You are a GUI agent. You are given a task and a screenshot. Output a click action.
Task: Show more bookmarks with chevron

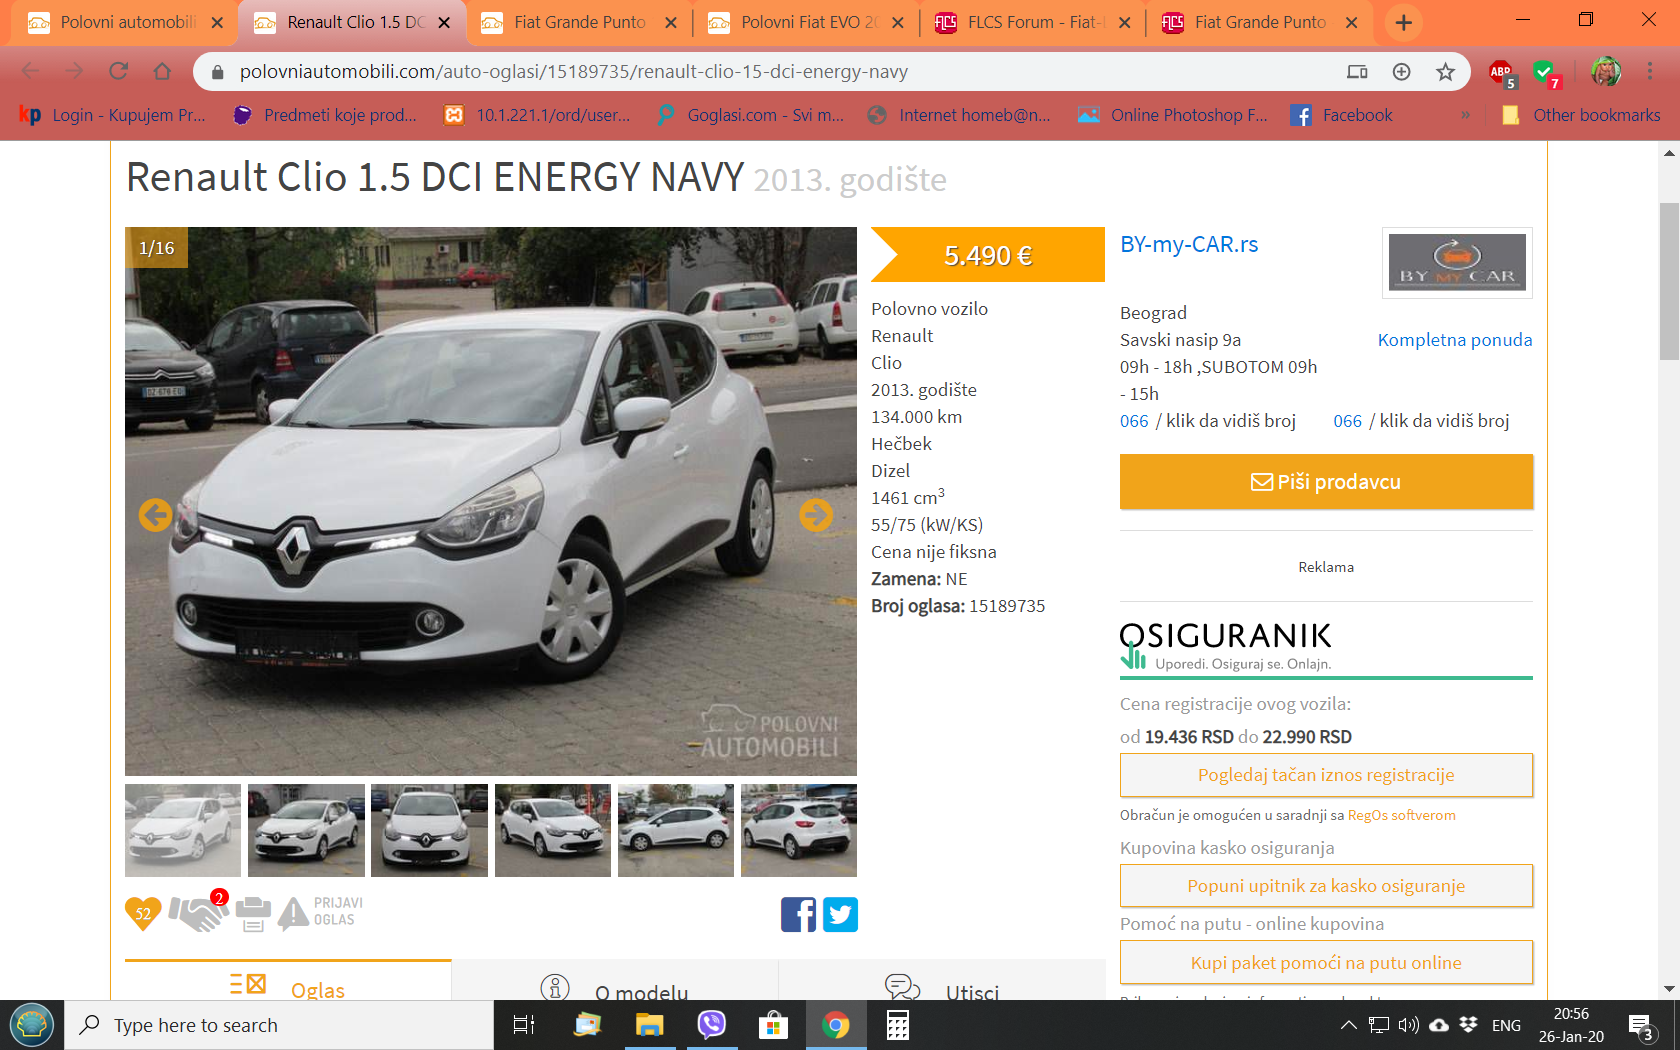tap(1465, 115)
